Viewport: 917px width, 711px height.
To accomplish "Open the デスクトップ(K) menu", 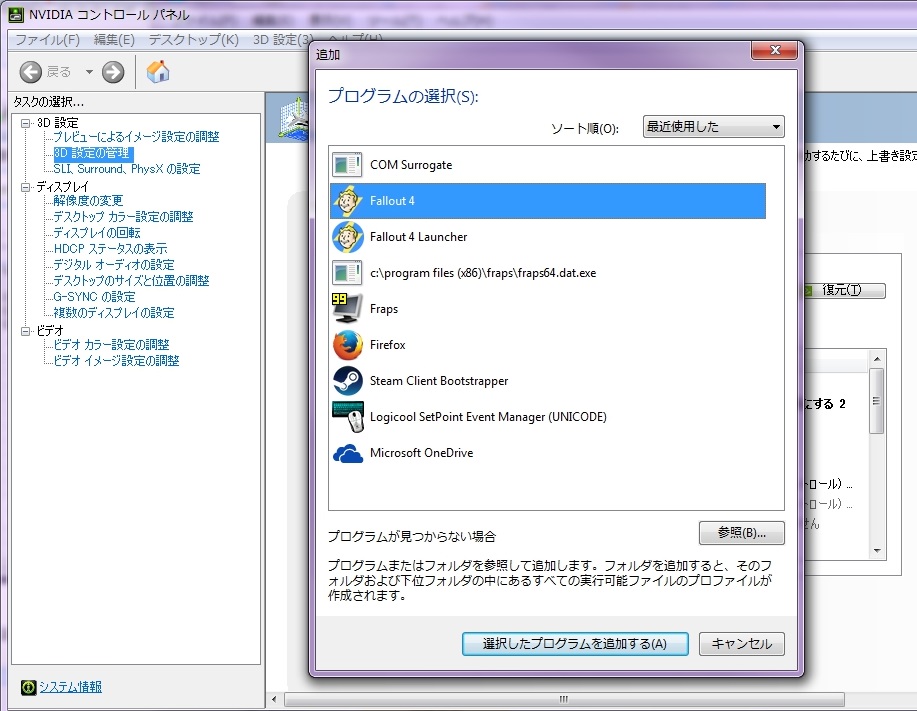I will (194, 40).
